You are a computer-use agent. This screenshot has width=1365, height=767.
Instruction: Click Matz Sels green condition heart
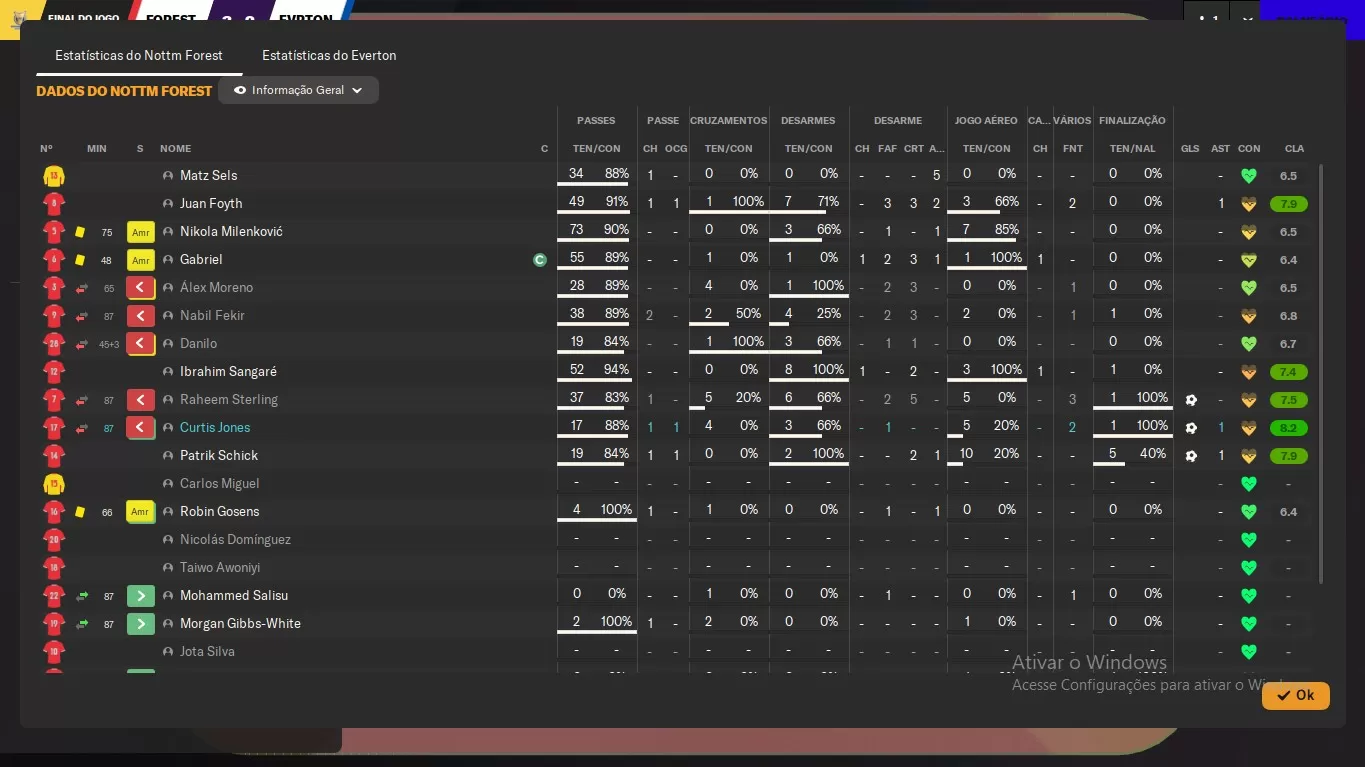click(x=1248, y=176)
